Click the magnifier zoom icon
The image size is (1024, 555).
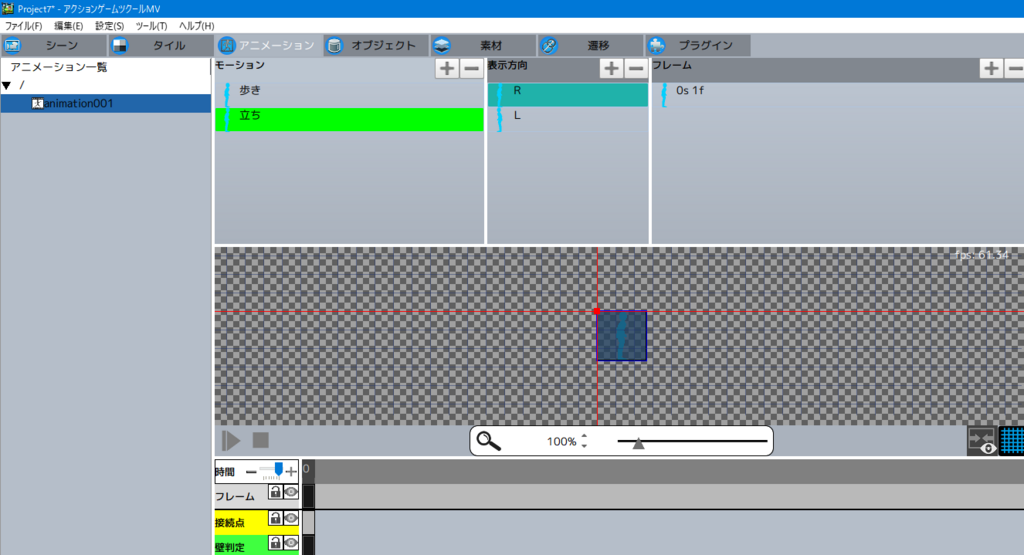pos(488,441)
